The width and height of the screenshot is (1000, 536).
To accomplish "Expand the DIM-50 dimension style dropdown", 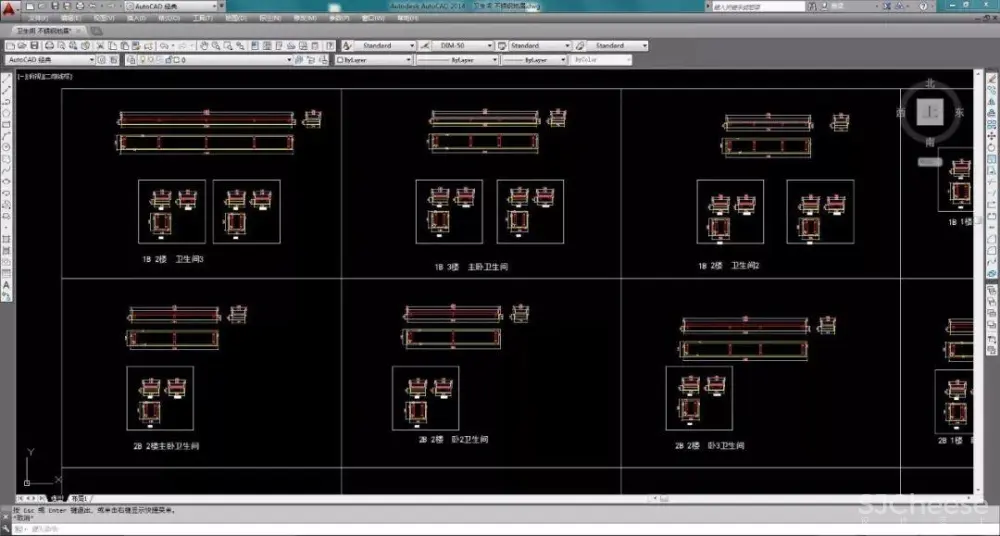I will pos(490,46).
